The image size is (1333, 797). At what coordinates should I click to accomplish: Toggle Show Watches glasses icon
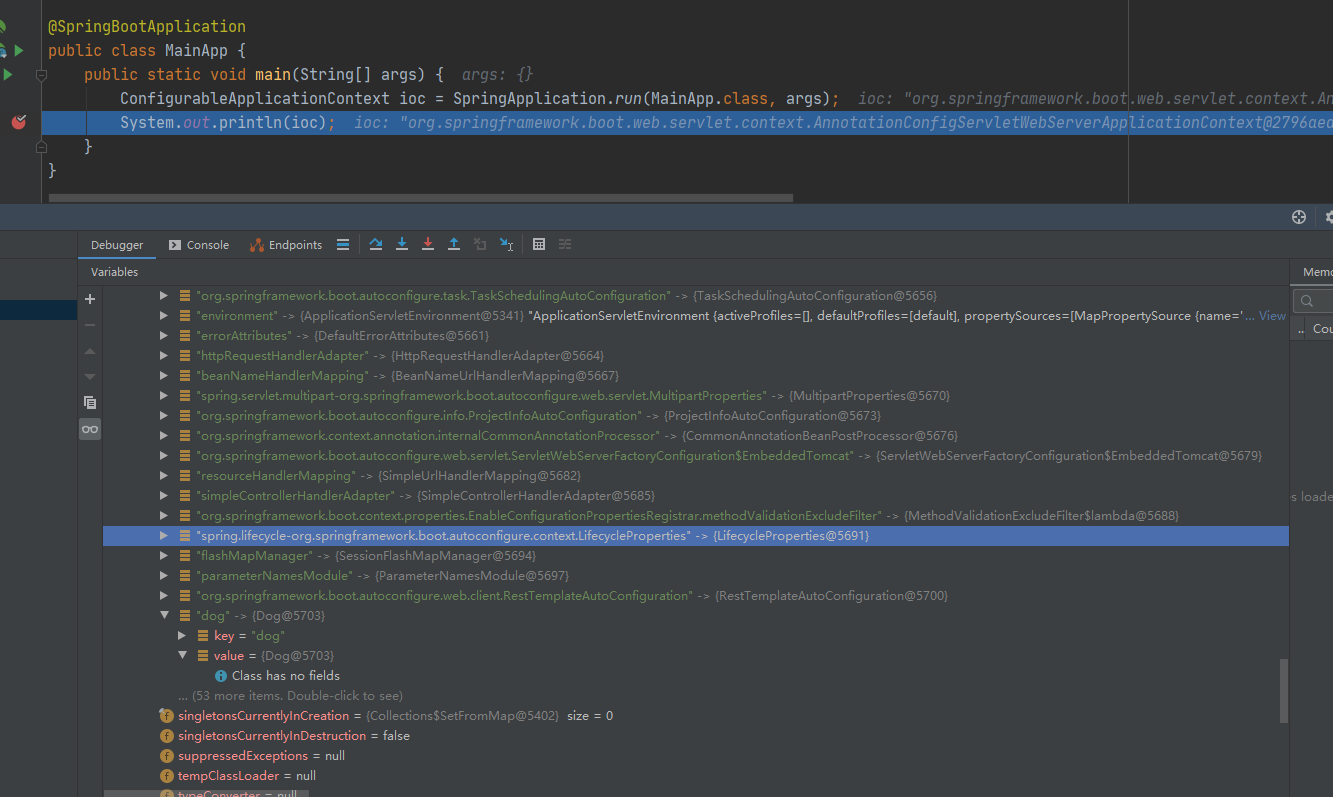(90, 429)
